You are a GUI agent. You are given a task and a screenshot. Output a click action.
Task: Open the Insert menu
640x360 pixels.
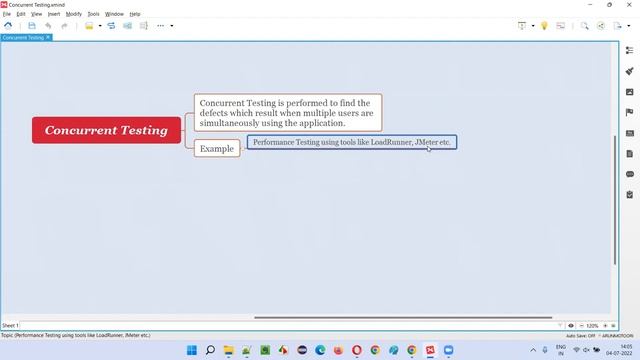click(x=54, y=14)
